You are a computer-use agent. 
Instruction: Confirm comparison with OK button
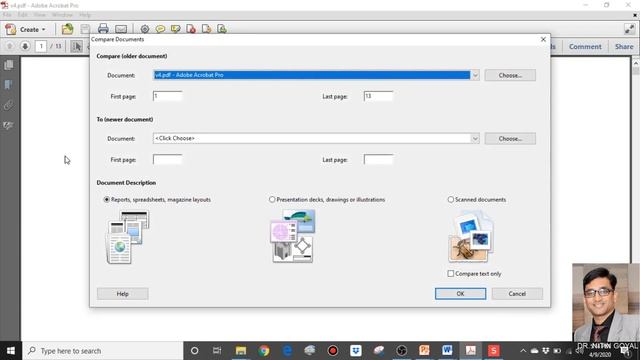pos(460,294)
